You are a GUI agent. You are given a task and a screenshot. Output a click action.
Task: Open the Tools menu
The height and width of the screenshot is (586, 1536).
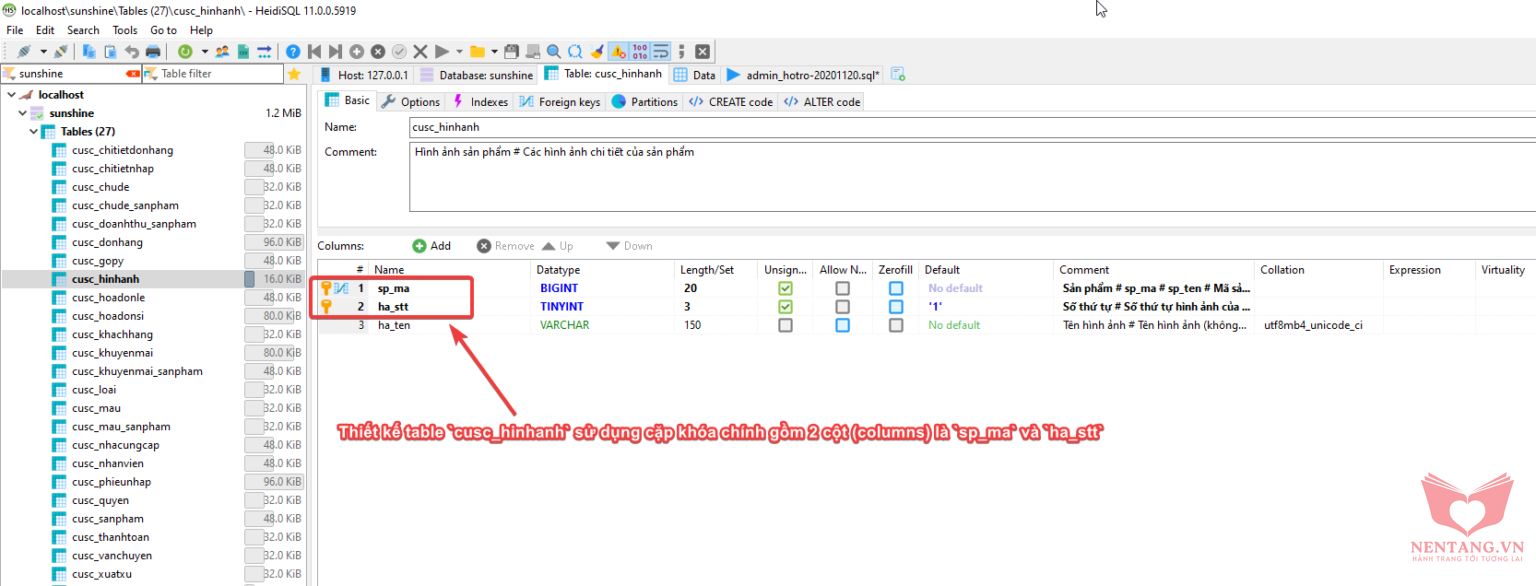[x=125, y=30]
